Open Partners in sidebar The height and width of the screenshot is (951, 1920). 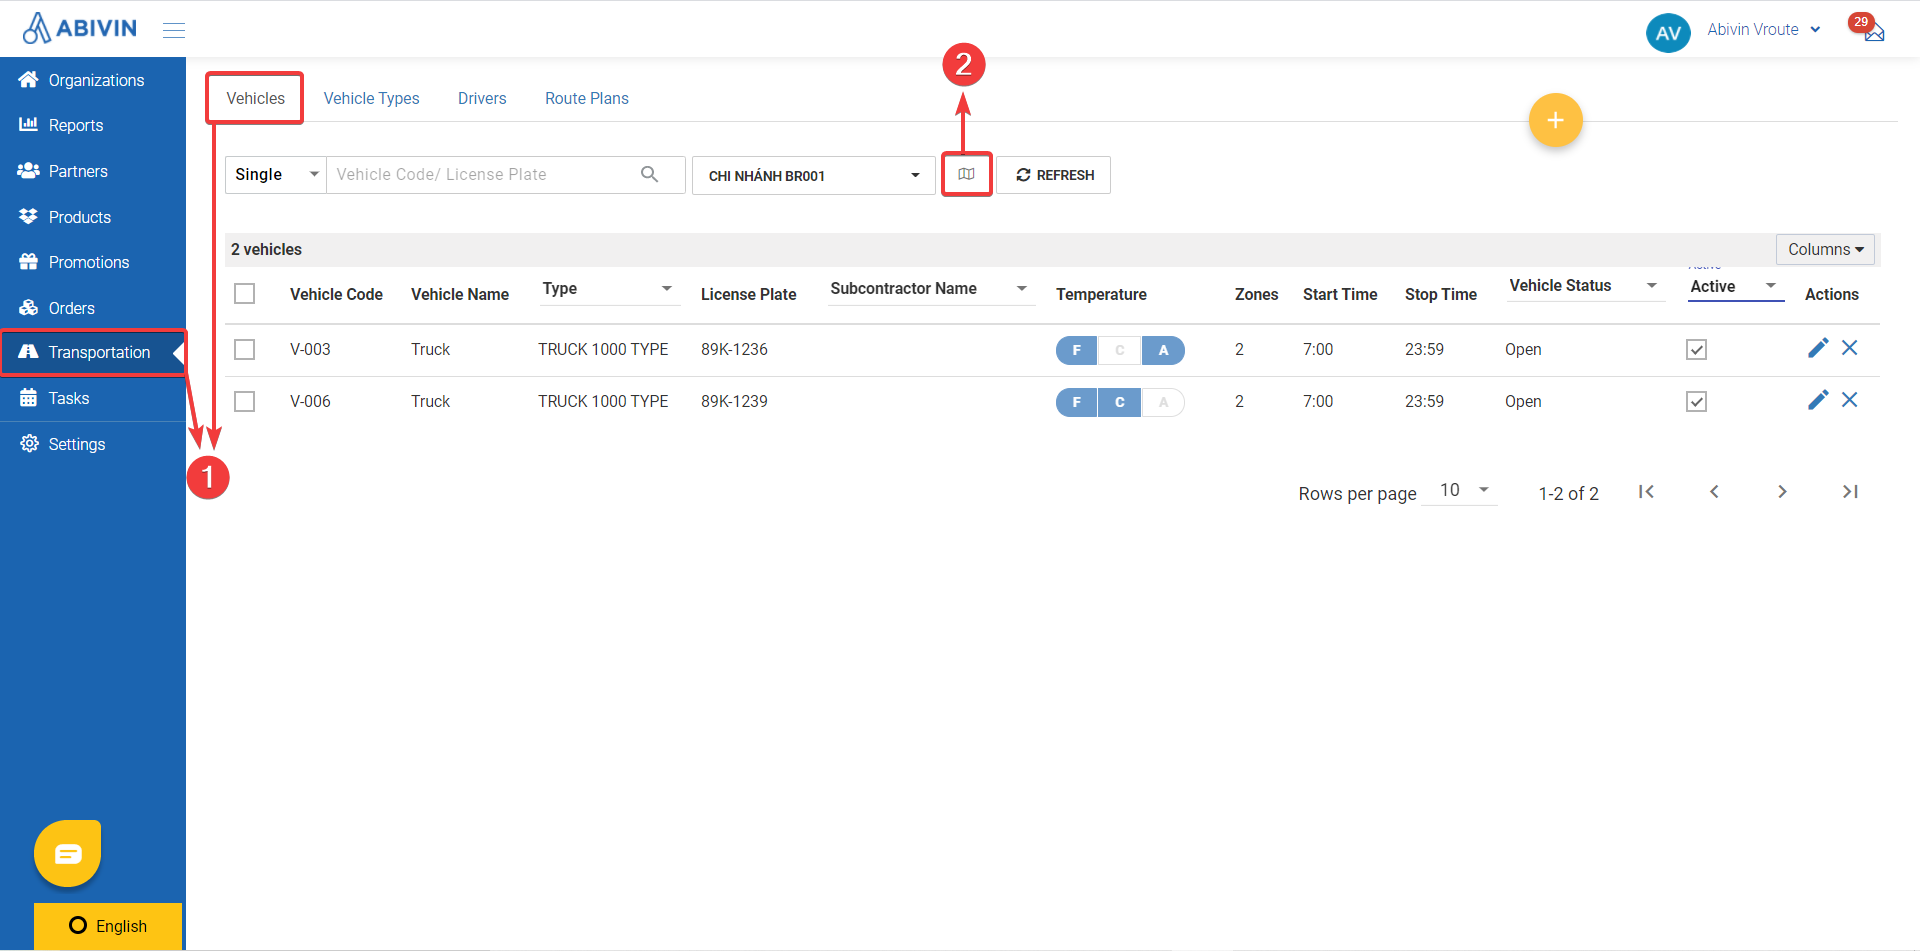93,171
